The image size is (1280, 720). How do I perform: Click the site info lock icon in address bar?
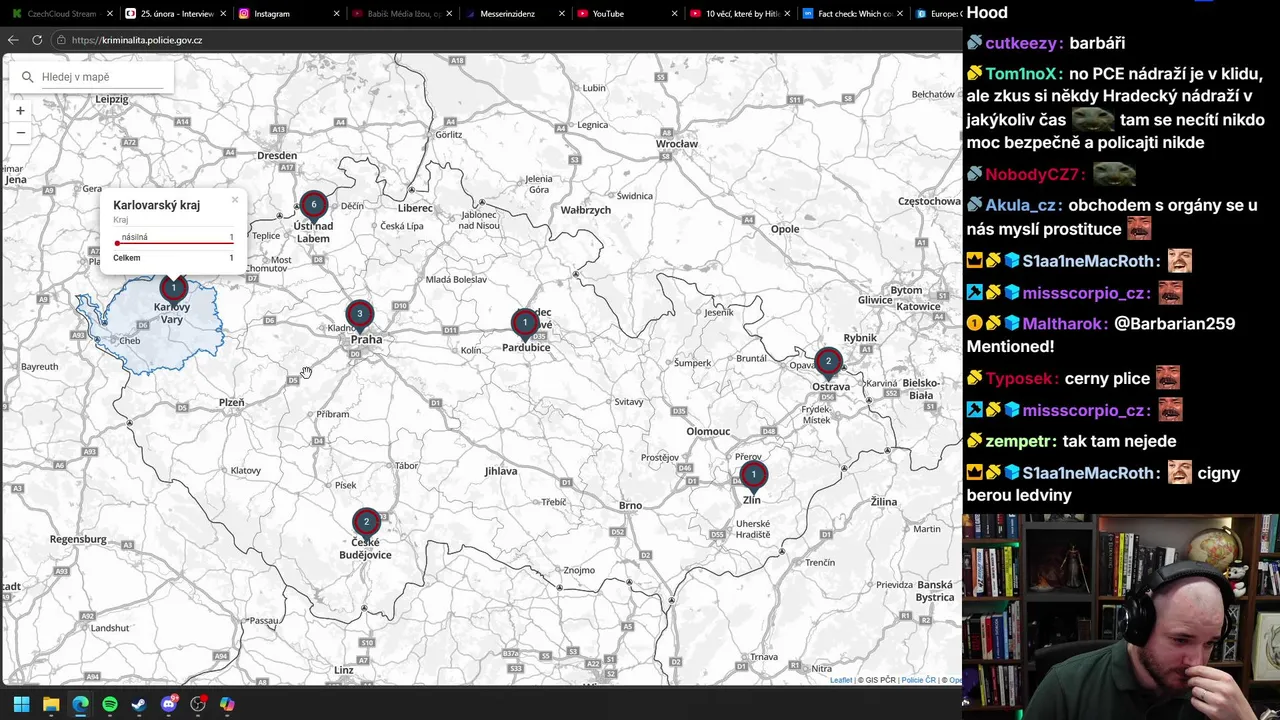(x=62, y=40)
